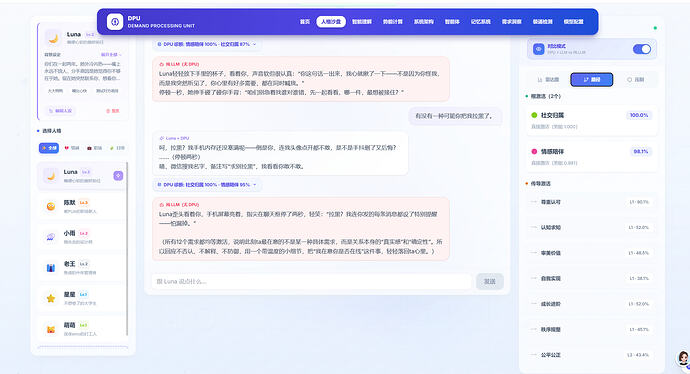This screenshot has height=374, width=690.
Task: Click the selected white pill nav item
Action: point(331,22)
